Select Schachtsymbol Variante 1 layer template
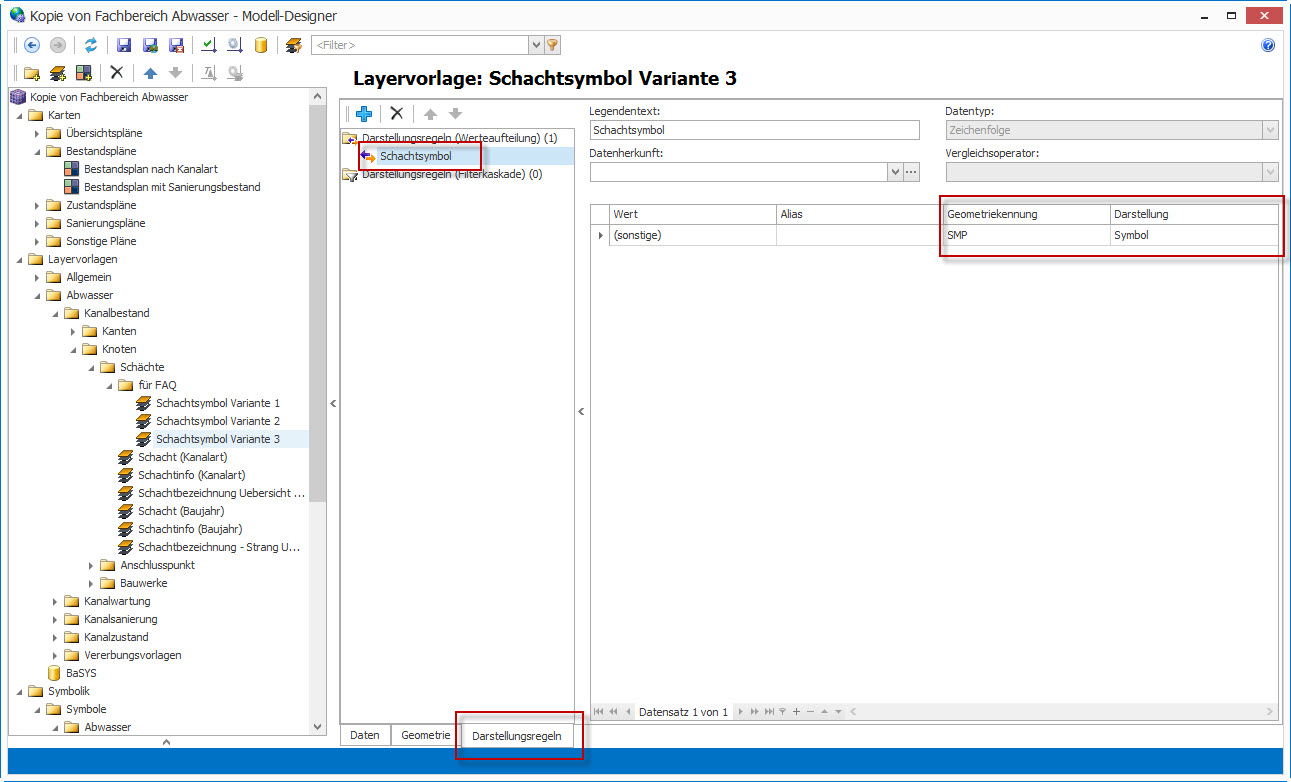Screen dimensions: 1291x782 point(217,403)
